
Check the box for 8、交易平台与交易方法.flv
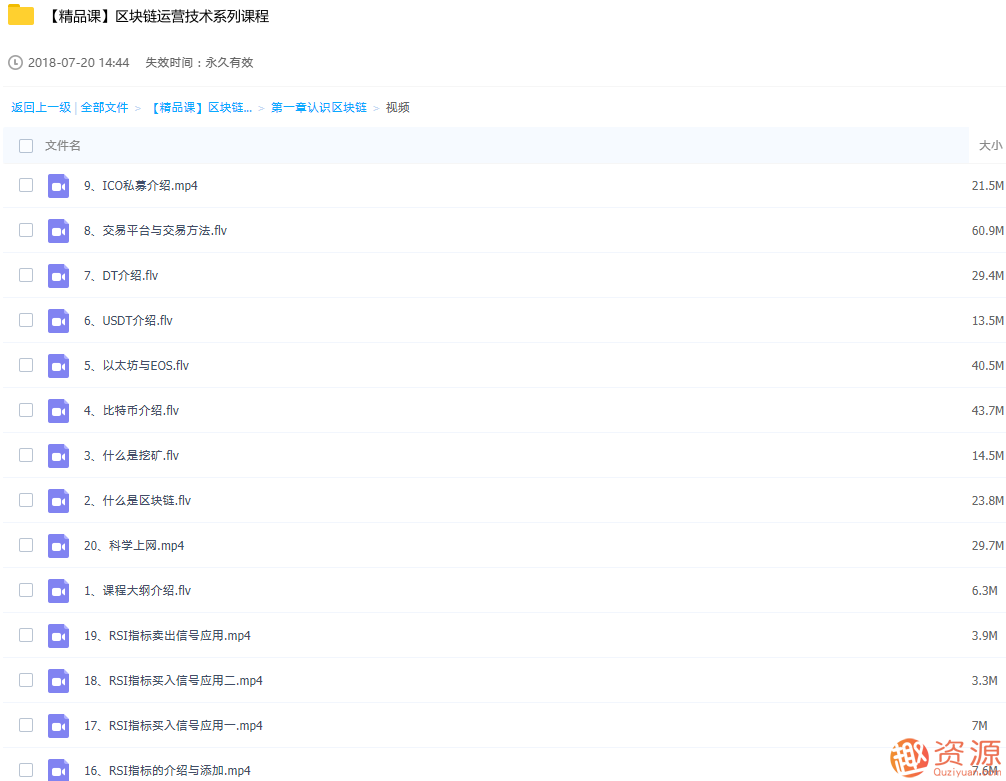coord(26,230)
